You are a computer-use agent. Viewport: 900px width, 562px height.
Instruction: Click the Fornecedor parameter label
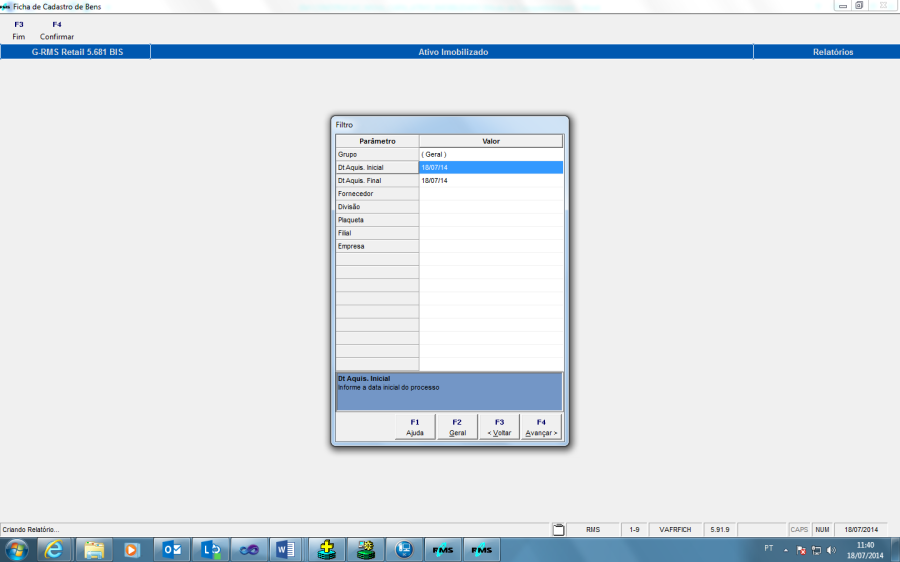377,194
